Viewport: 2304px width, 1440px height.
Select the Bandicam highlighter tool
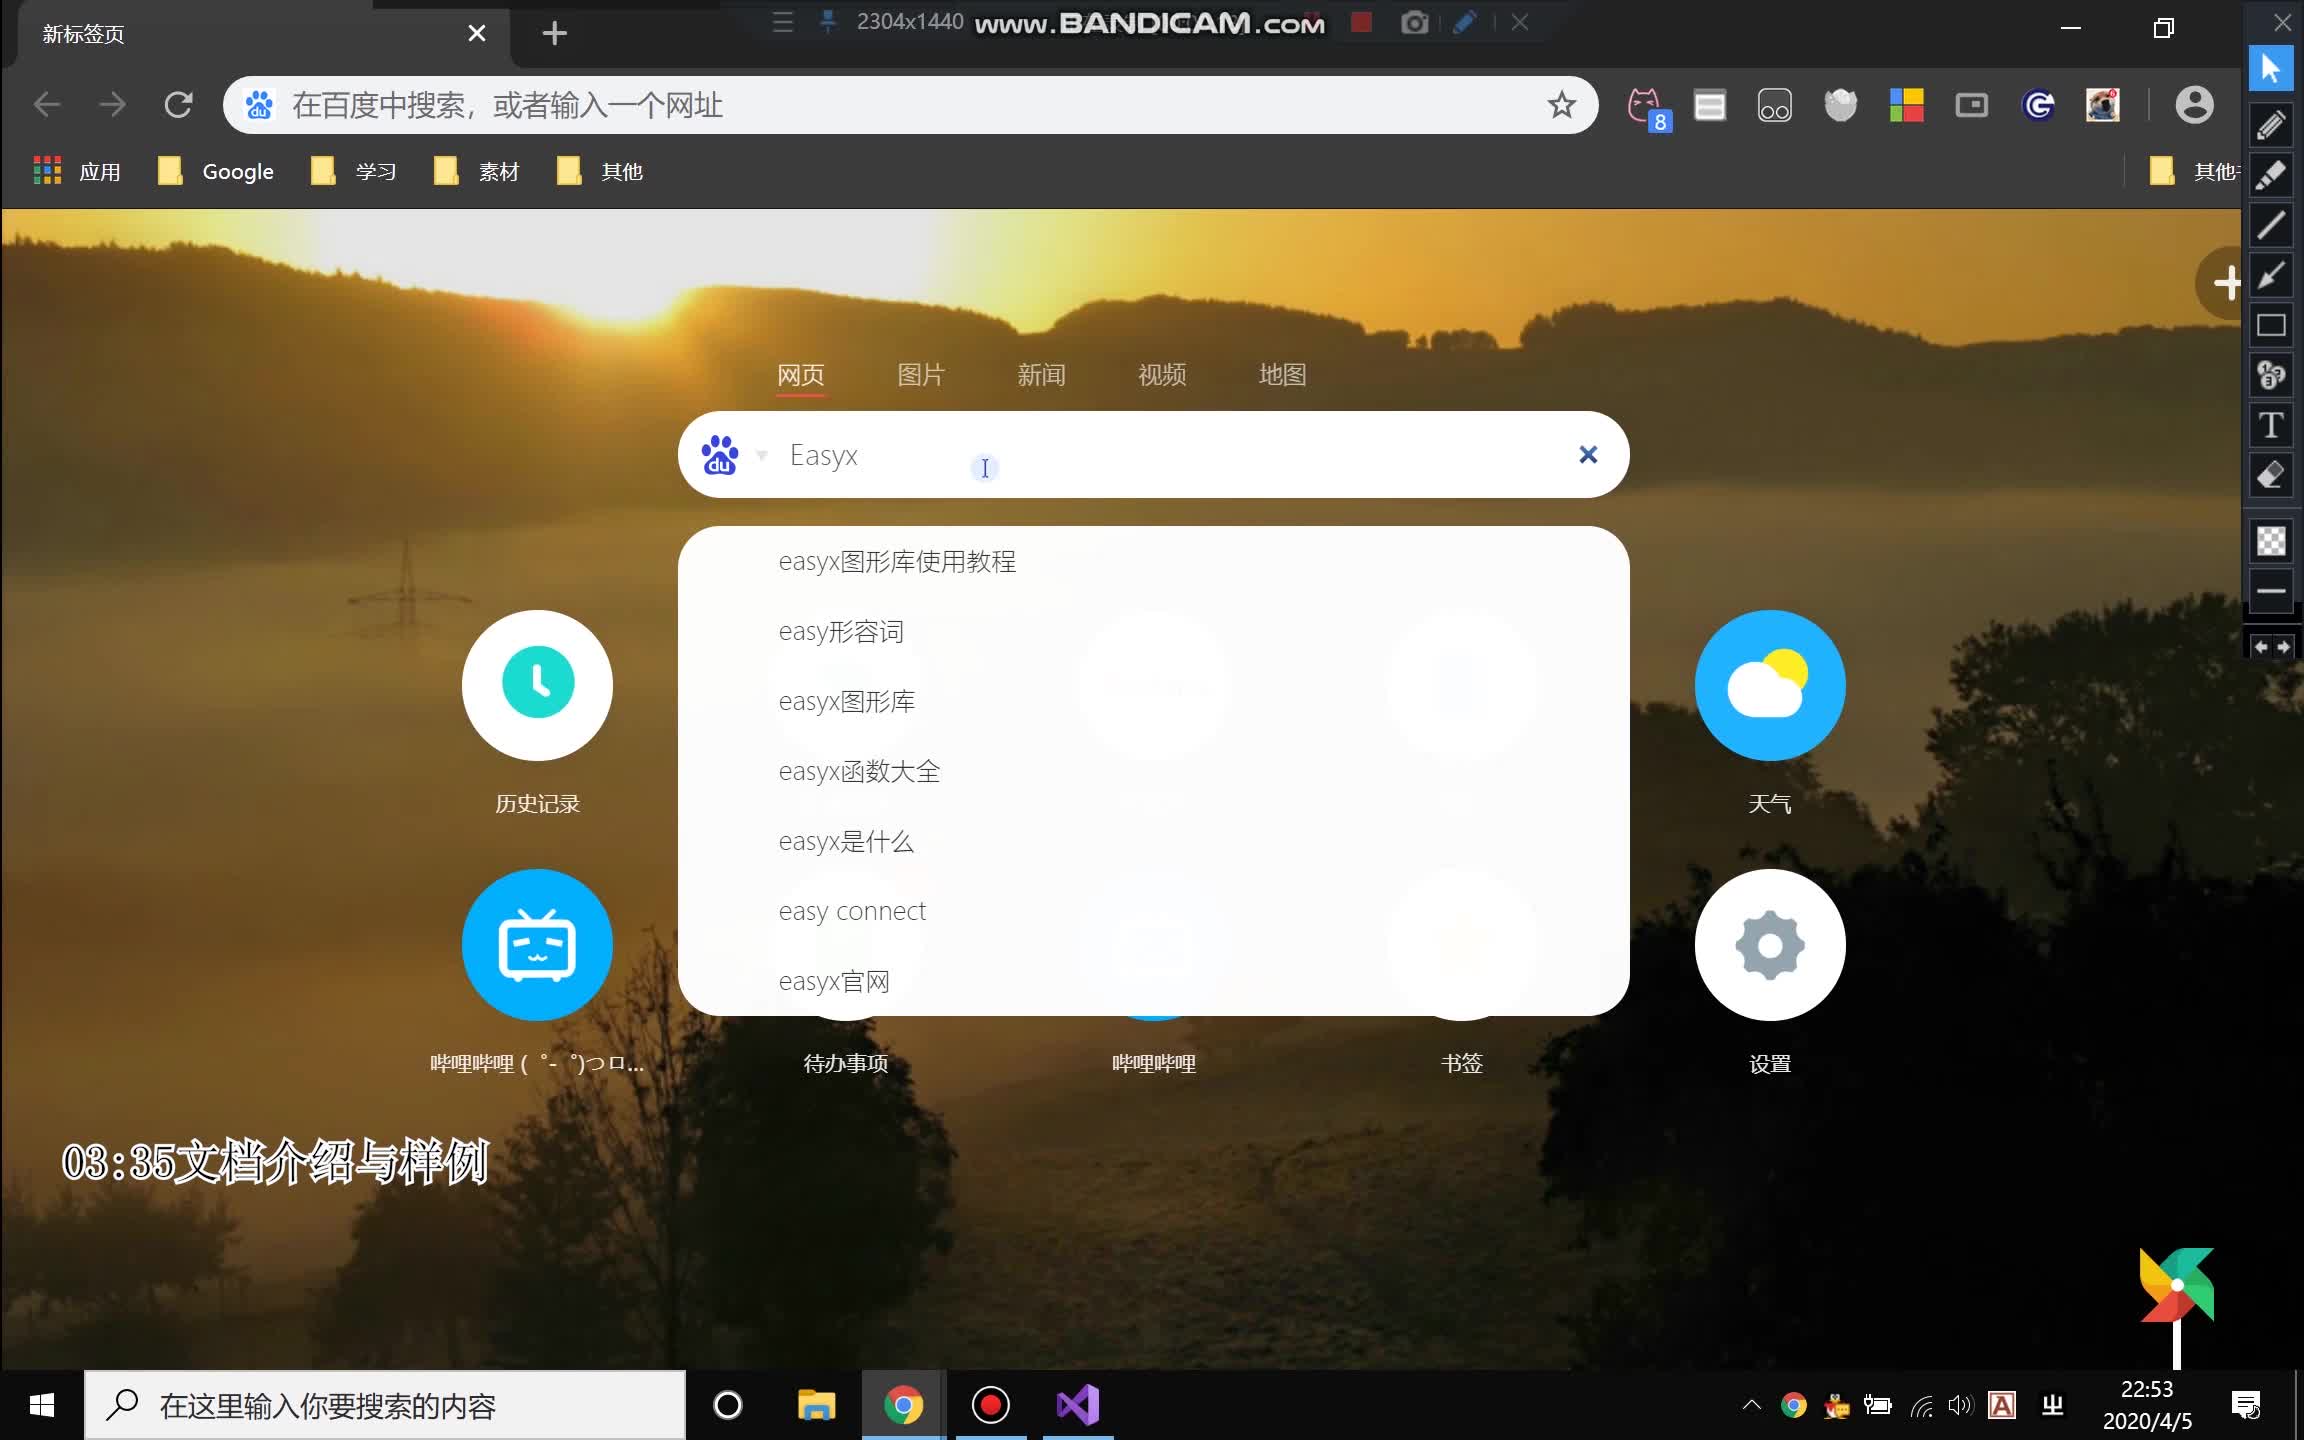(x=2271, y=175)
